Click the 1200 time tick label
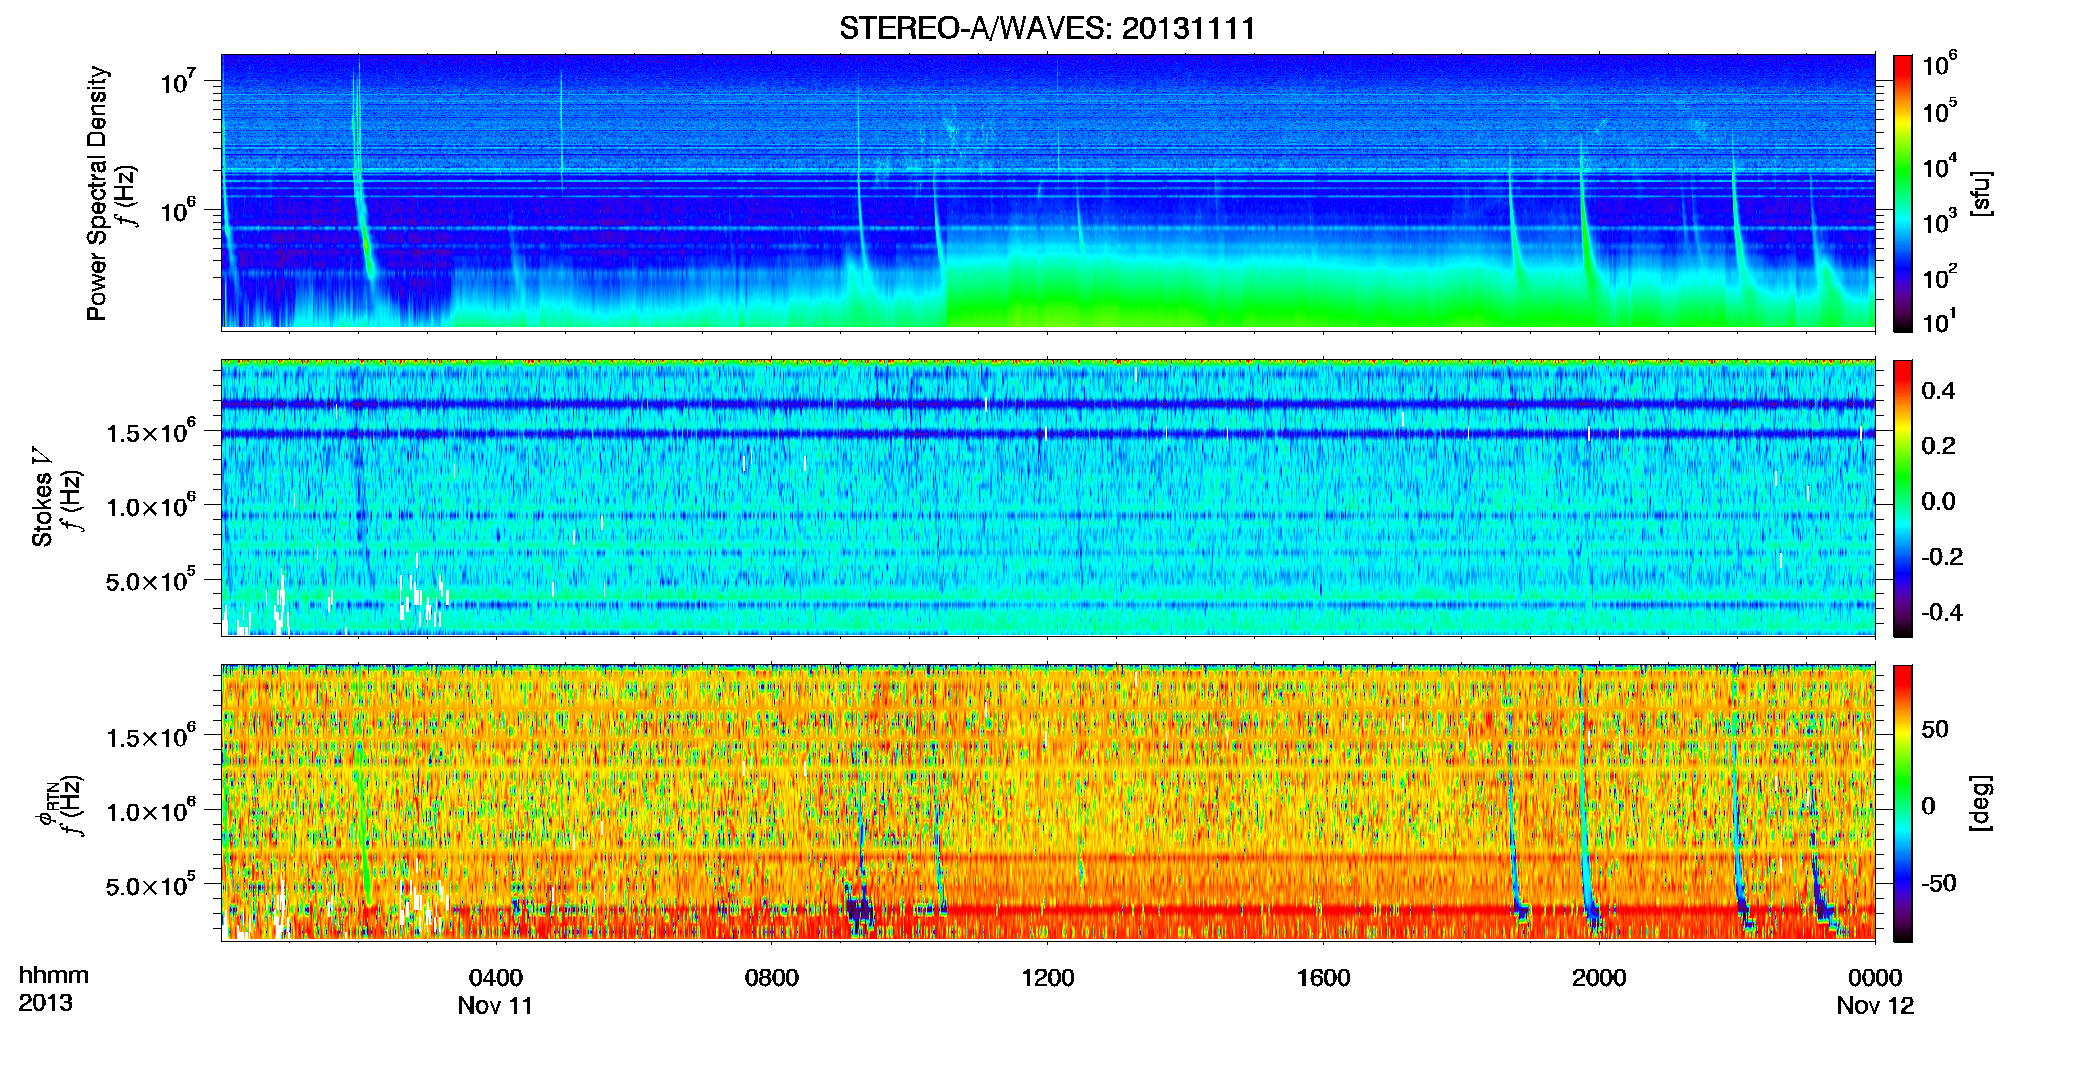This screenshot has height=1080, width=2096. click(1047, 978)
